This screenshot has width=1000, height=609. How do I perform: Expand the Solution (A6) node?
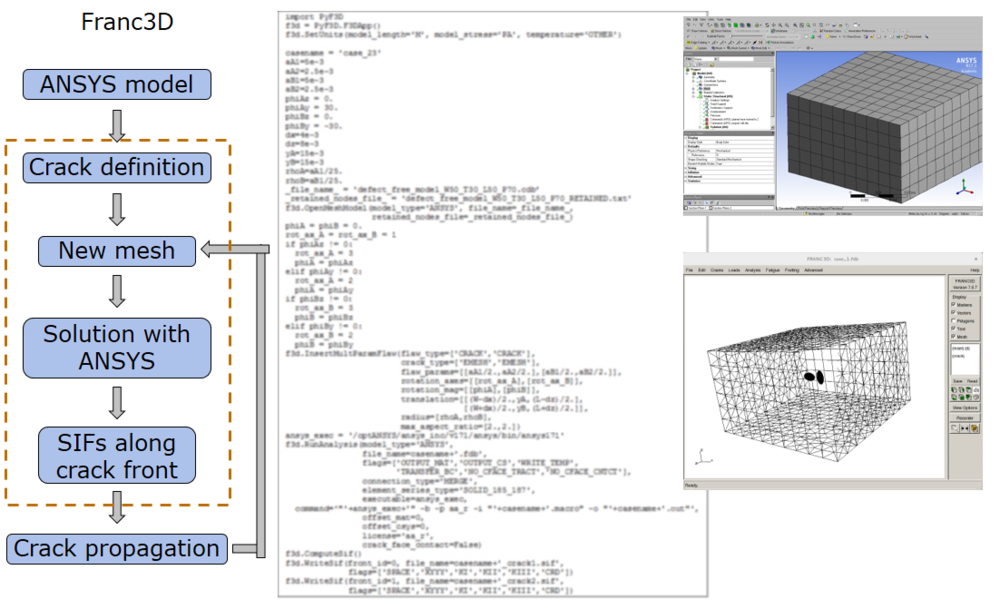point(700,127)
